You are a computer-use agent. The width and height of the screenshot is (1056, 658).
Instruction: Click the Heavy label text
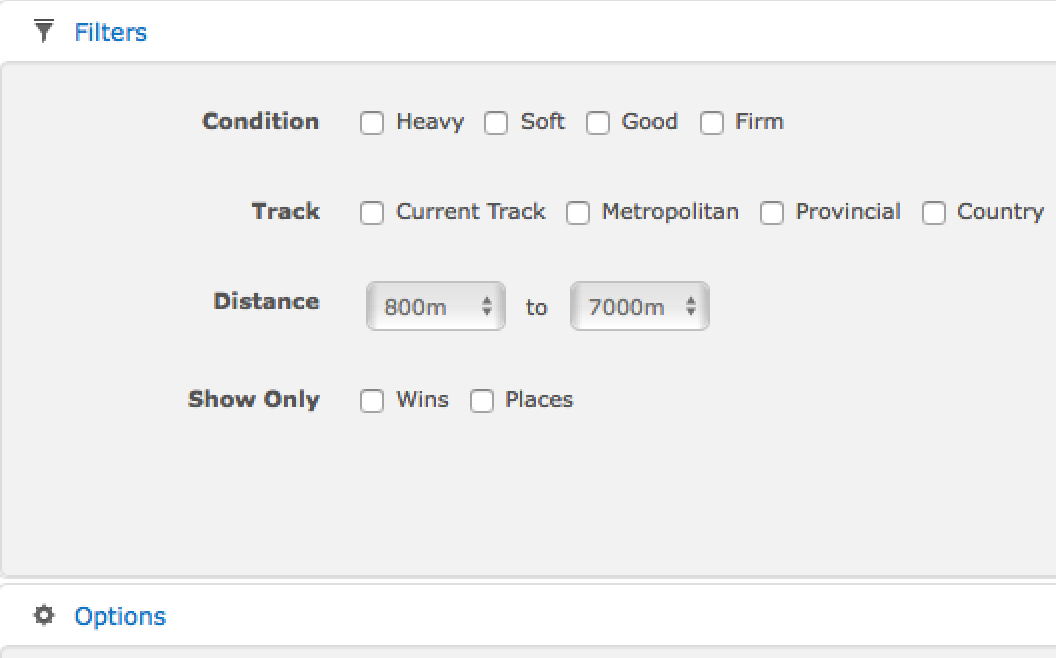[x=430, y=122]
